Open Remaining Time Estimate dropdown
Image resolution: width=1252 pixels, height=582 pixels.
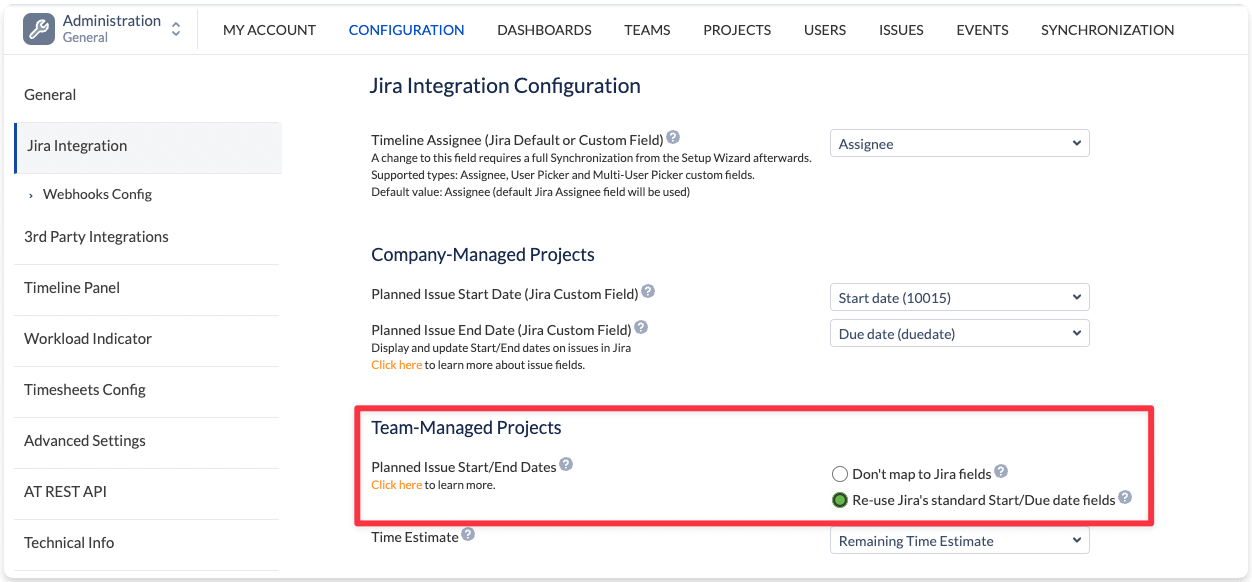tap(959, 541)
